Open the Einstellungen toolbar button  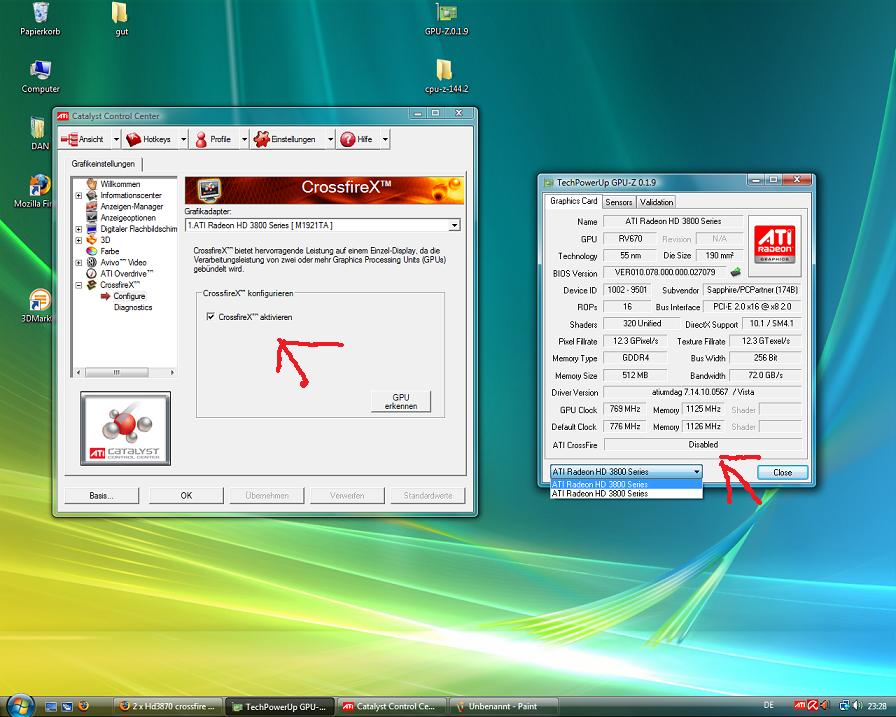(x=285, y=139)
